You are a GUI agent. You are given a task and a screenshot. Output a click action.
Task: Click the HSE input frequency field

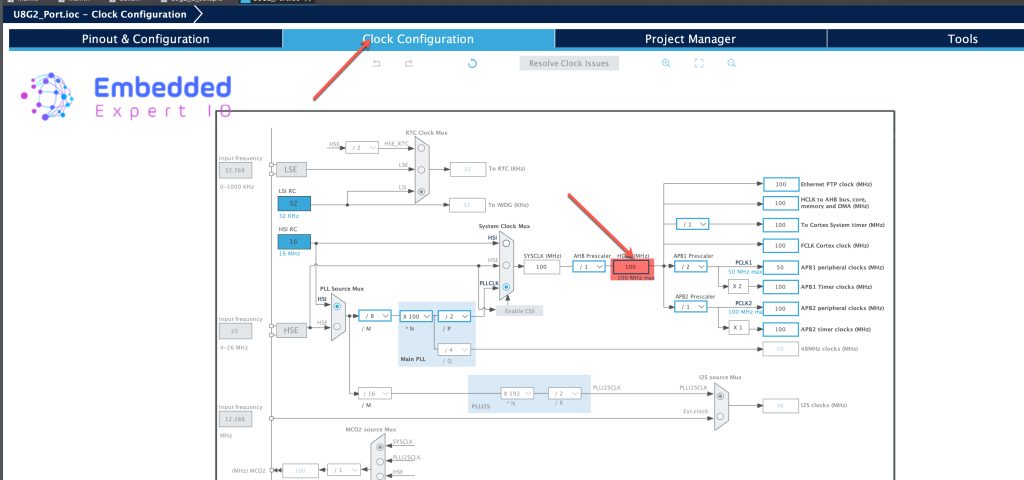point(235,330)
